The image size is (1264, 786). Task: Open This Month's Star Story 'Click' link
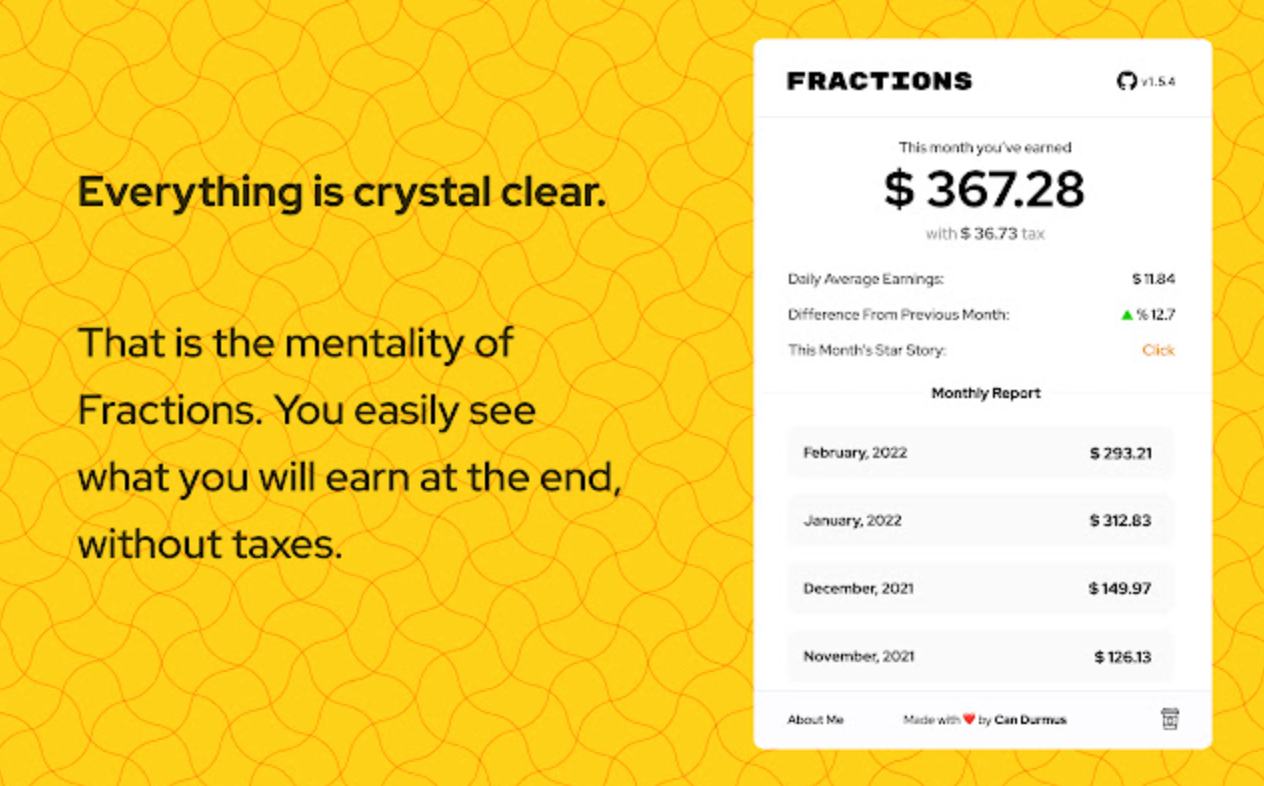tap(1158, 350)
